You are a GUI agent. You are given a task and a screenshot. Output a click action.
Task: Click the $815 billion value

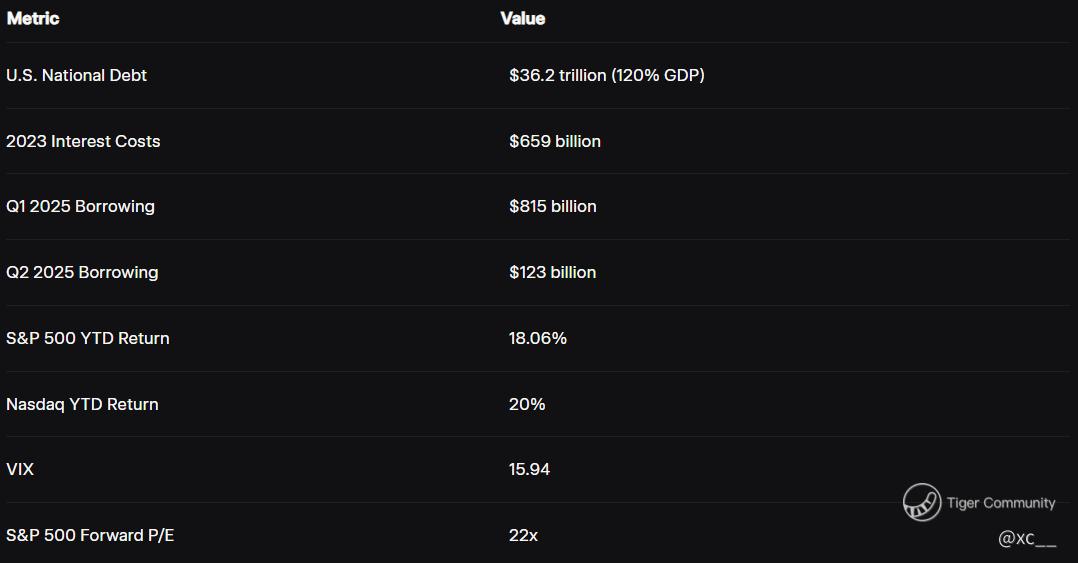552,206
